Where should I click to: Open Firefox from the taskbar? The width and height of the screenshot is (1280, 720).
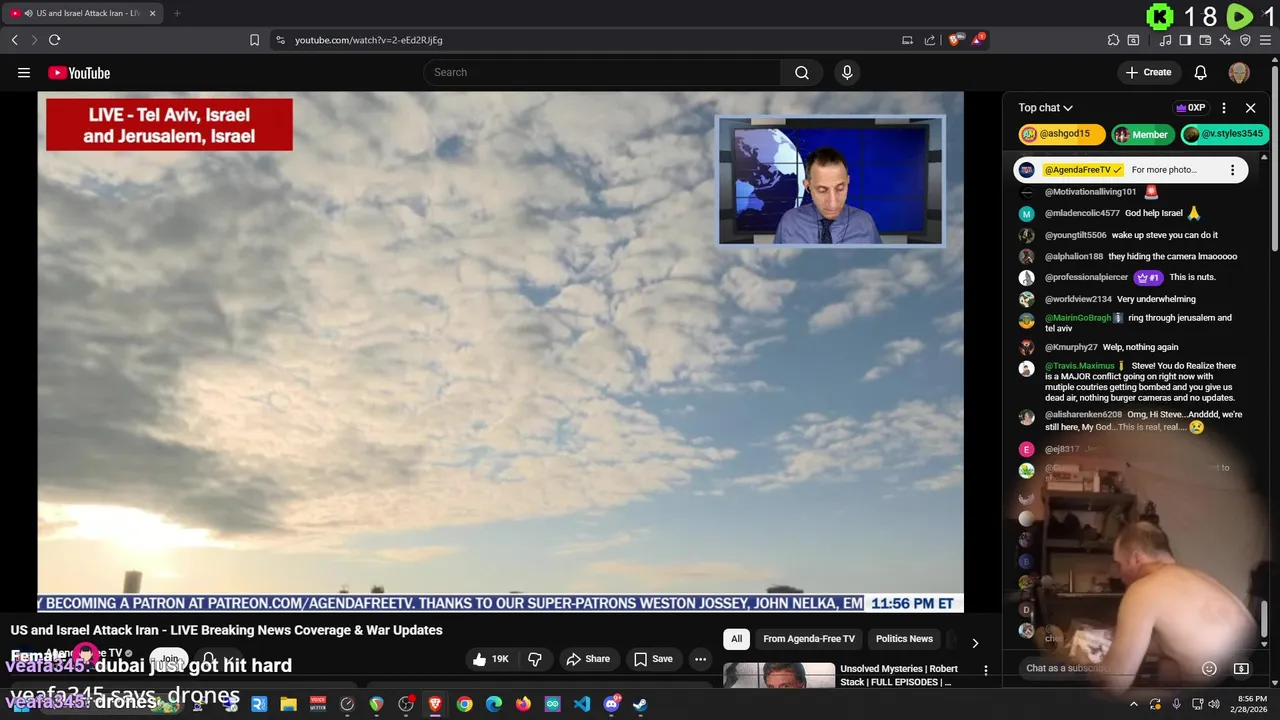click(x=523, y=704)
